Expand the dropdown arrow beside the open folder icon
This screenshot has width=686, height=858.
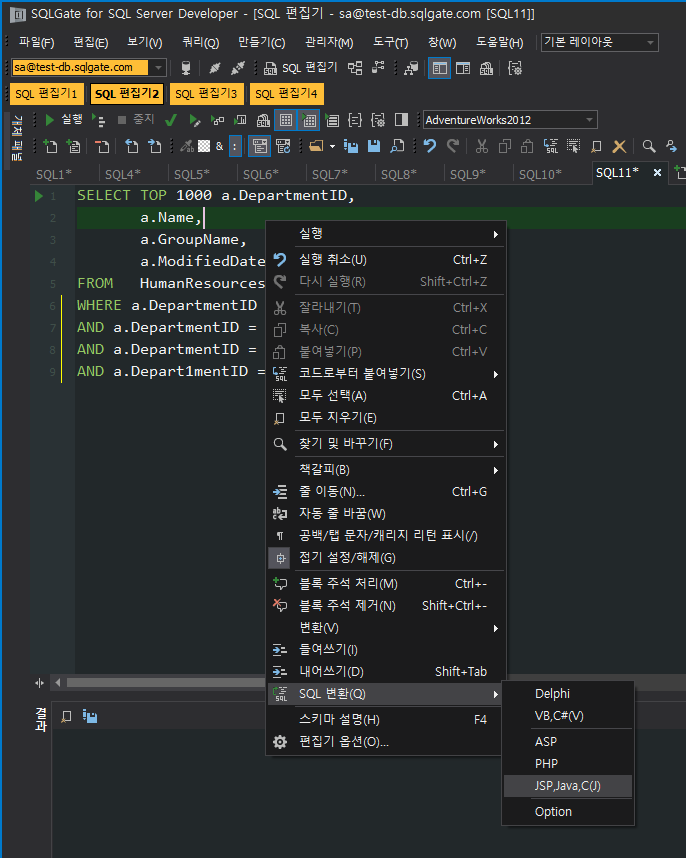pyautogui.click(x=332, y=146)
